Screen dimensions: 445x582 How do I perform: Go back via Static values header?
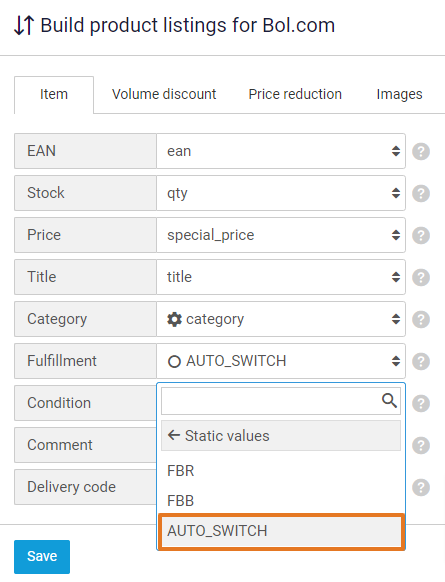pos(281,436)
